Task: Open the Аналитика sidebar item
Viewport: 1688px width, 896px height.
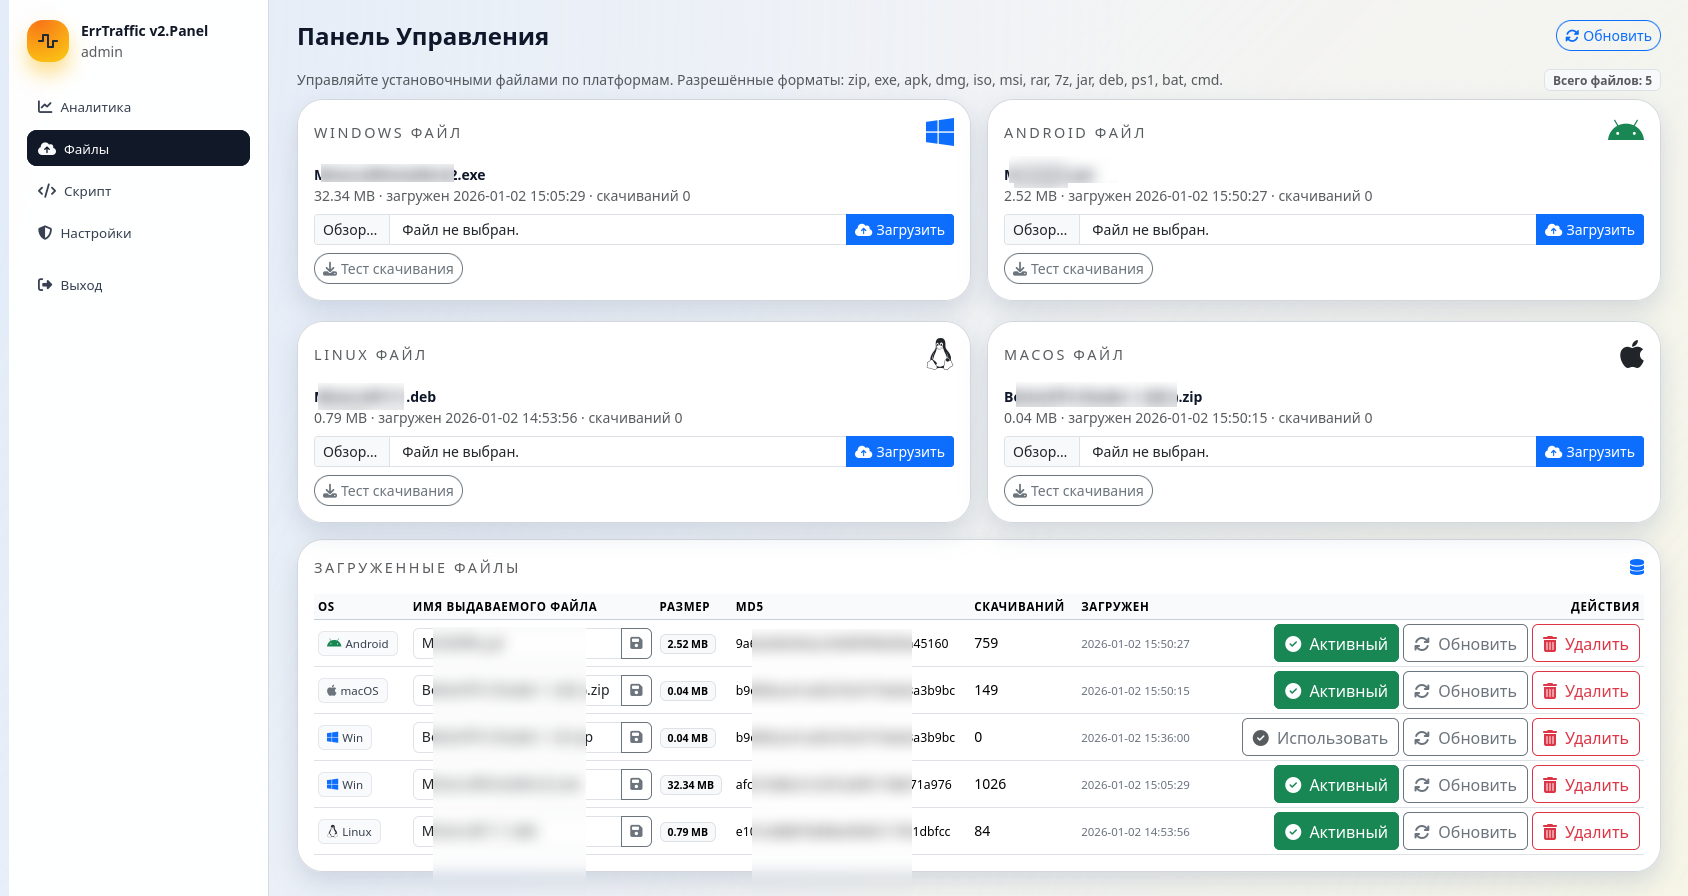Action: [x=138, y=107]
